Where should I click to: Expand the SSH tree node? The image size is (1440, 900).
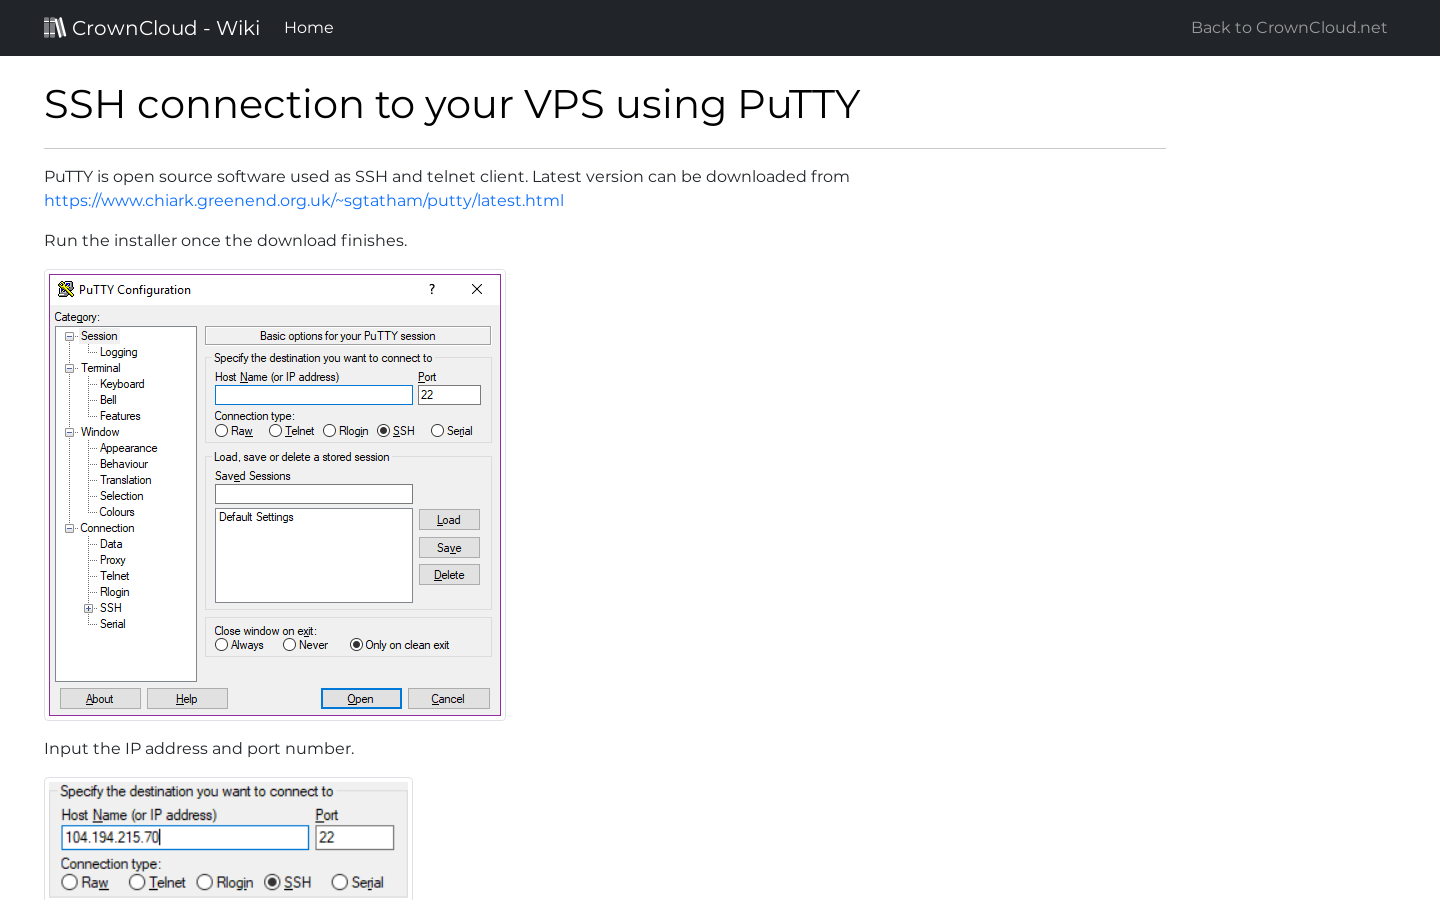point(89,608)
